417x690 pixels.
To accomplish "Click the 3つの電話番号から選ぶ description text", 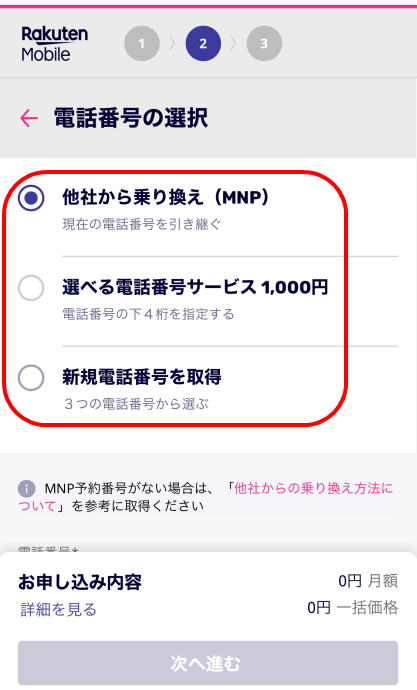I will 136,404.
